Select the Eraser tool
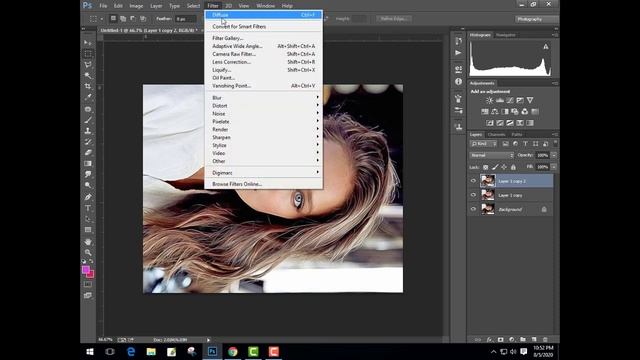 click(88, 153)
